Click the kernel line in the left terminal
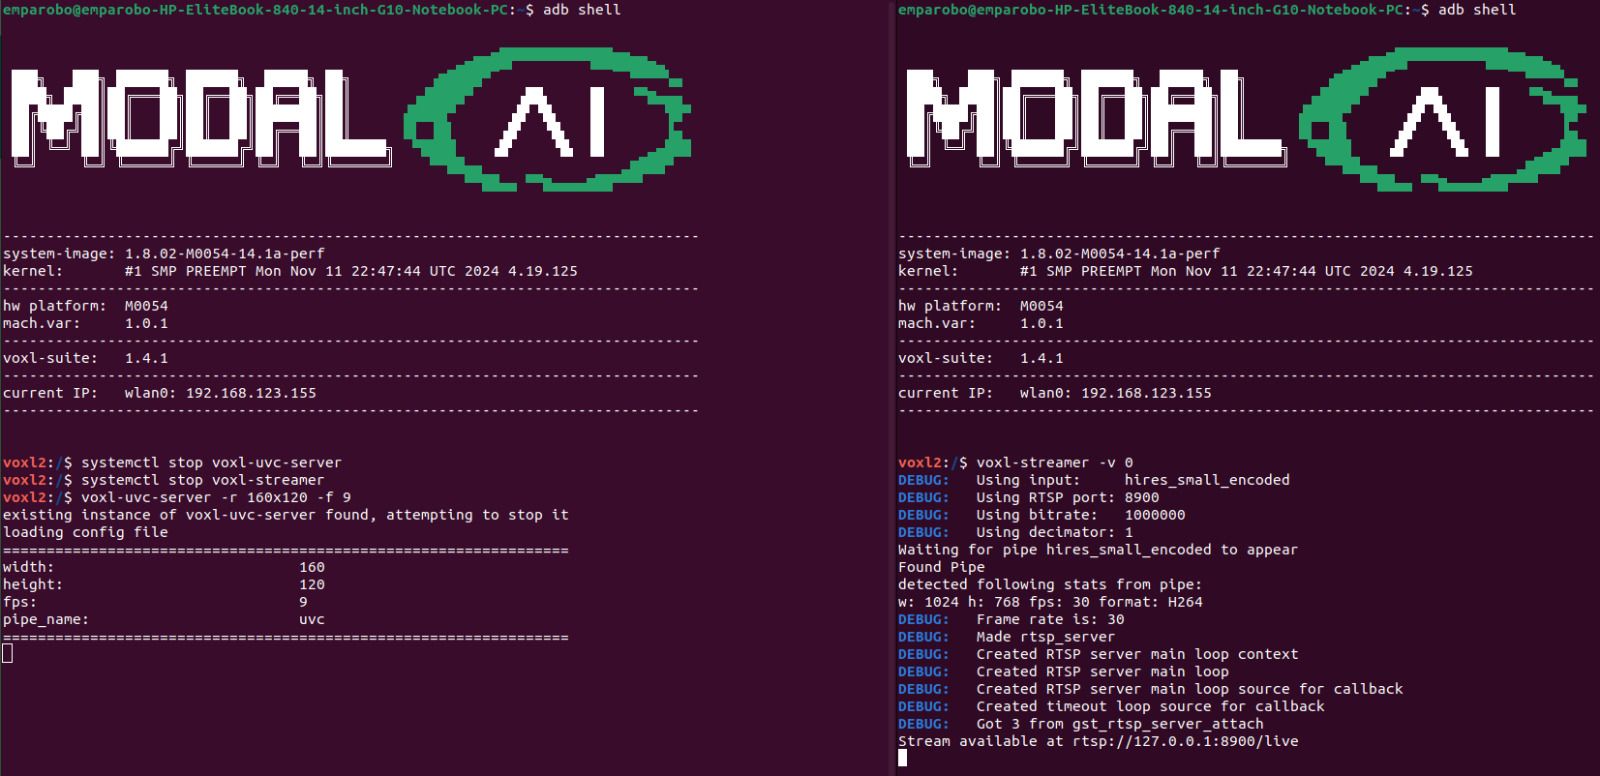Screen dimensions: 1600x776 point(290,271)
